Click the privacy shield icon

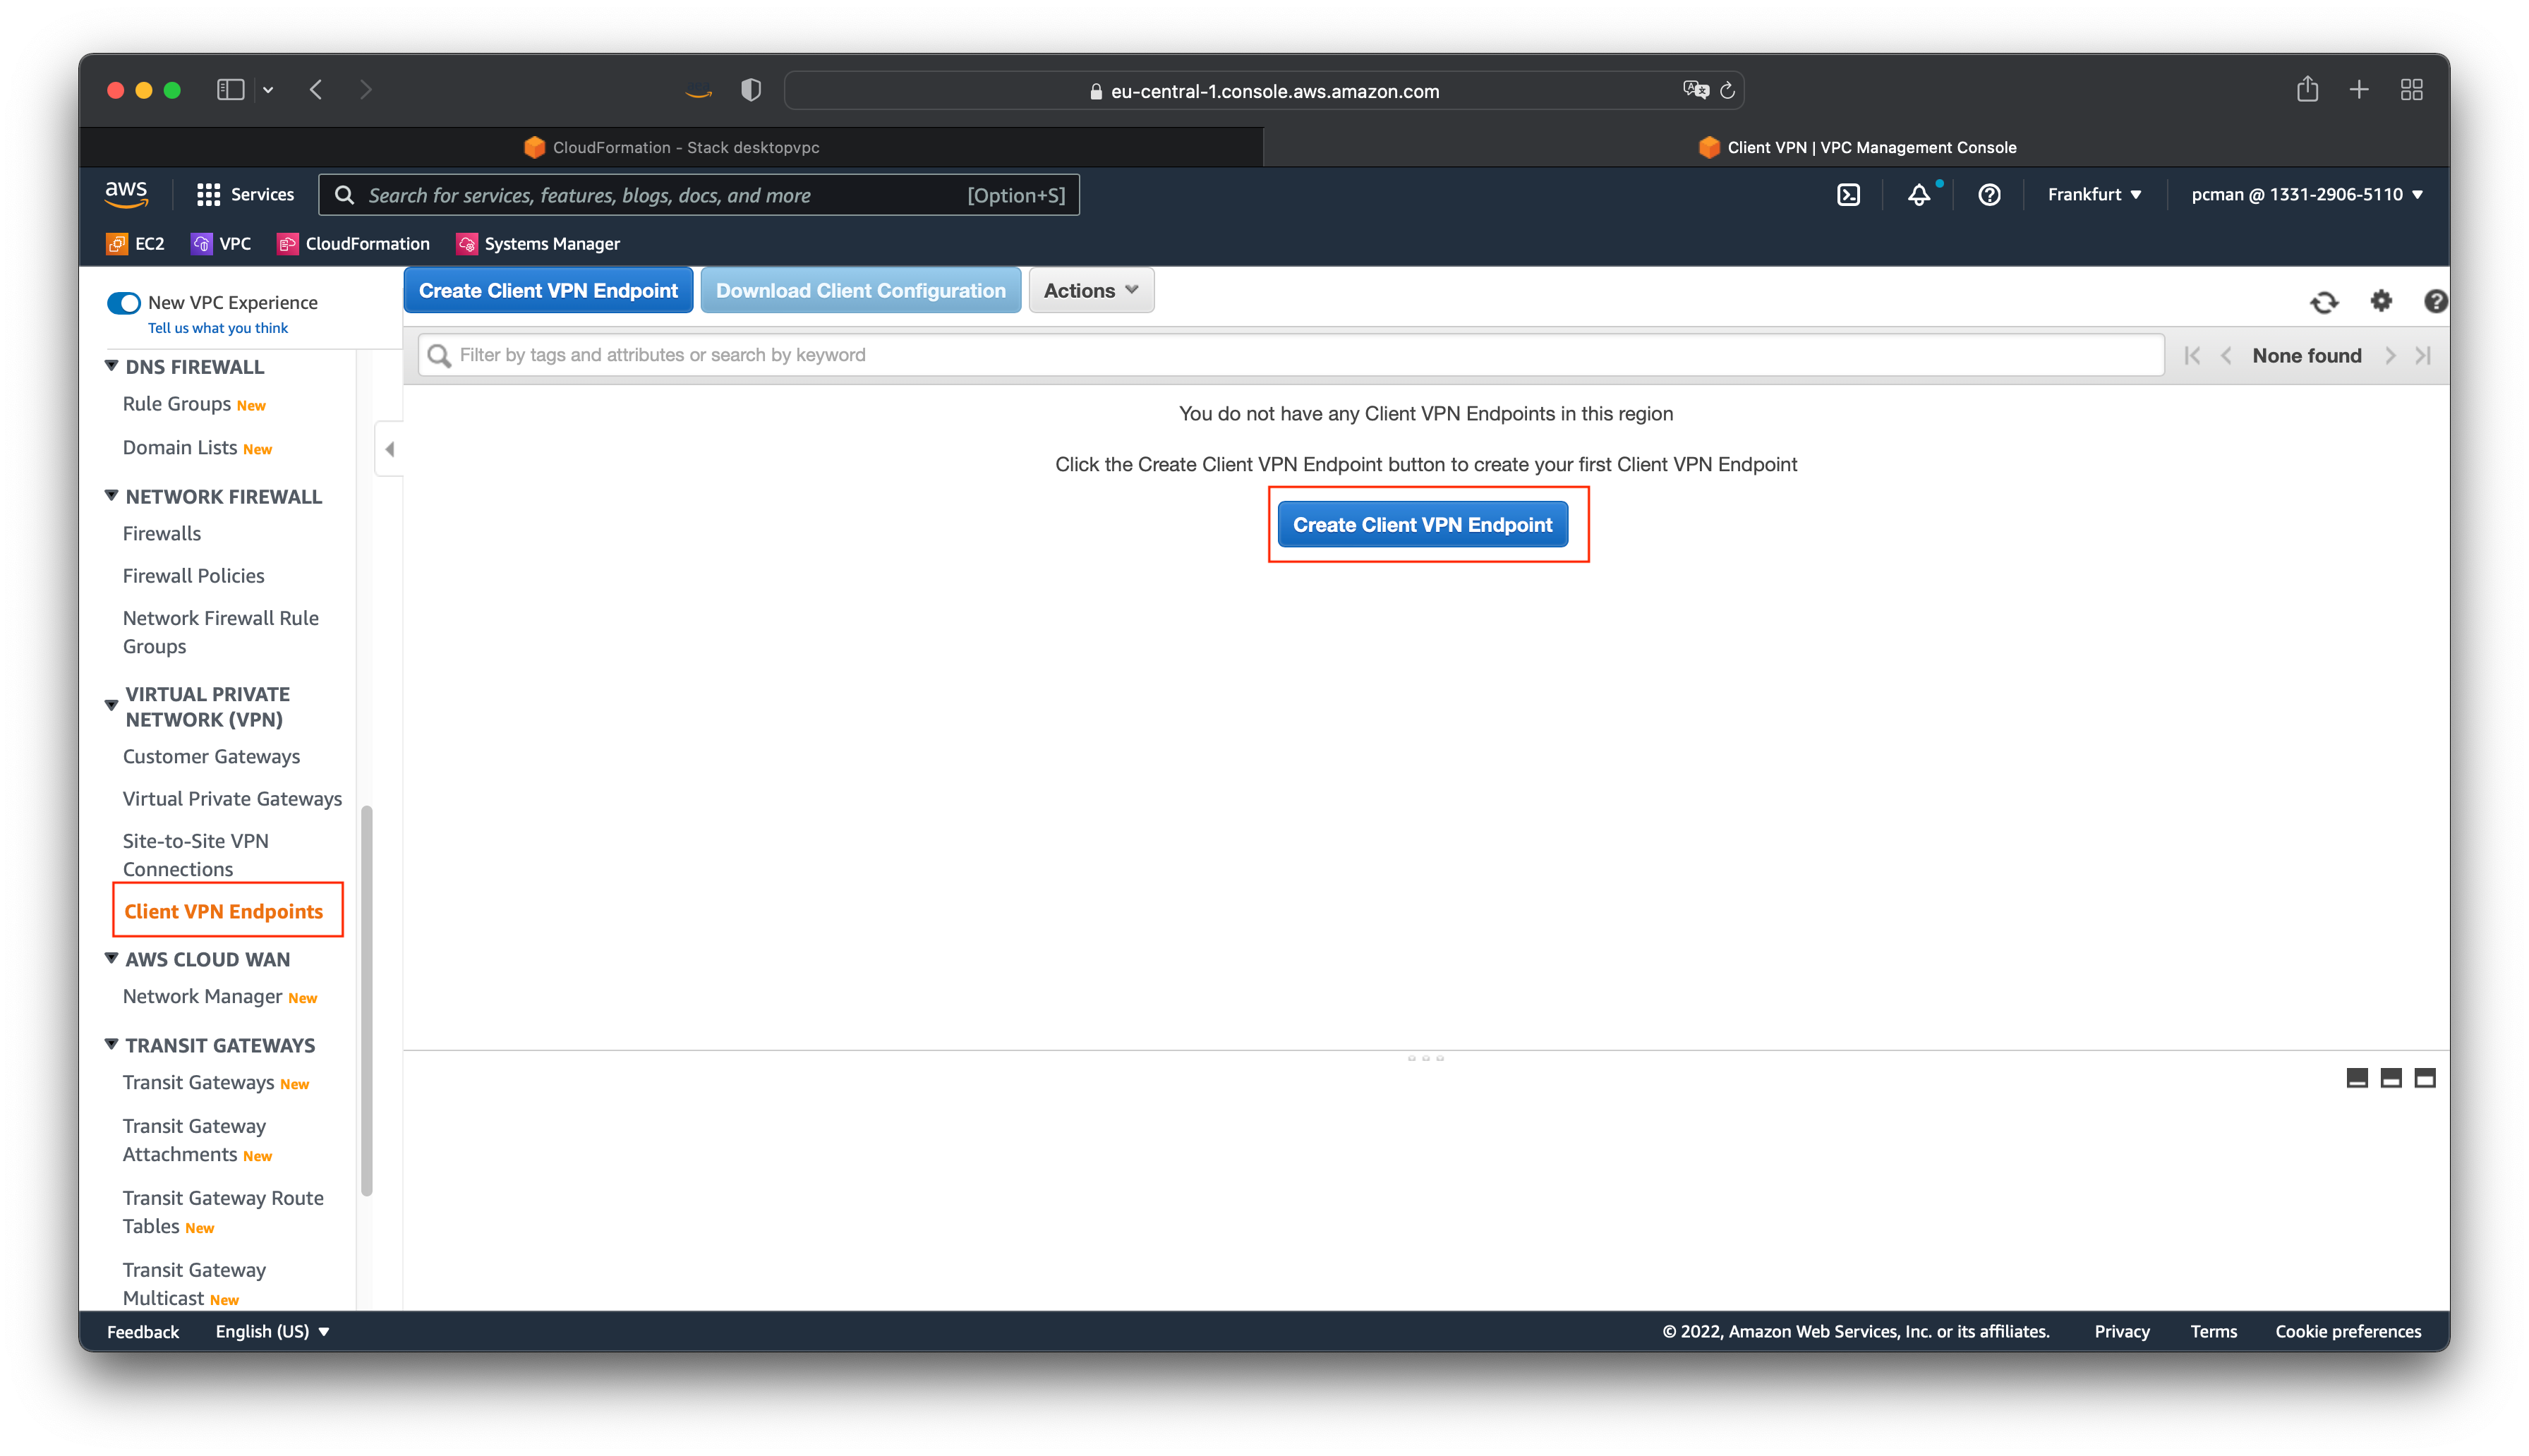click(751, 90)
